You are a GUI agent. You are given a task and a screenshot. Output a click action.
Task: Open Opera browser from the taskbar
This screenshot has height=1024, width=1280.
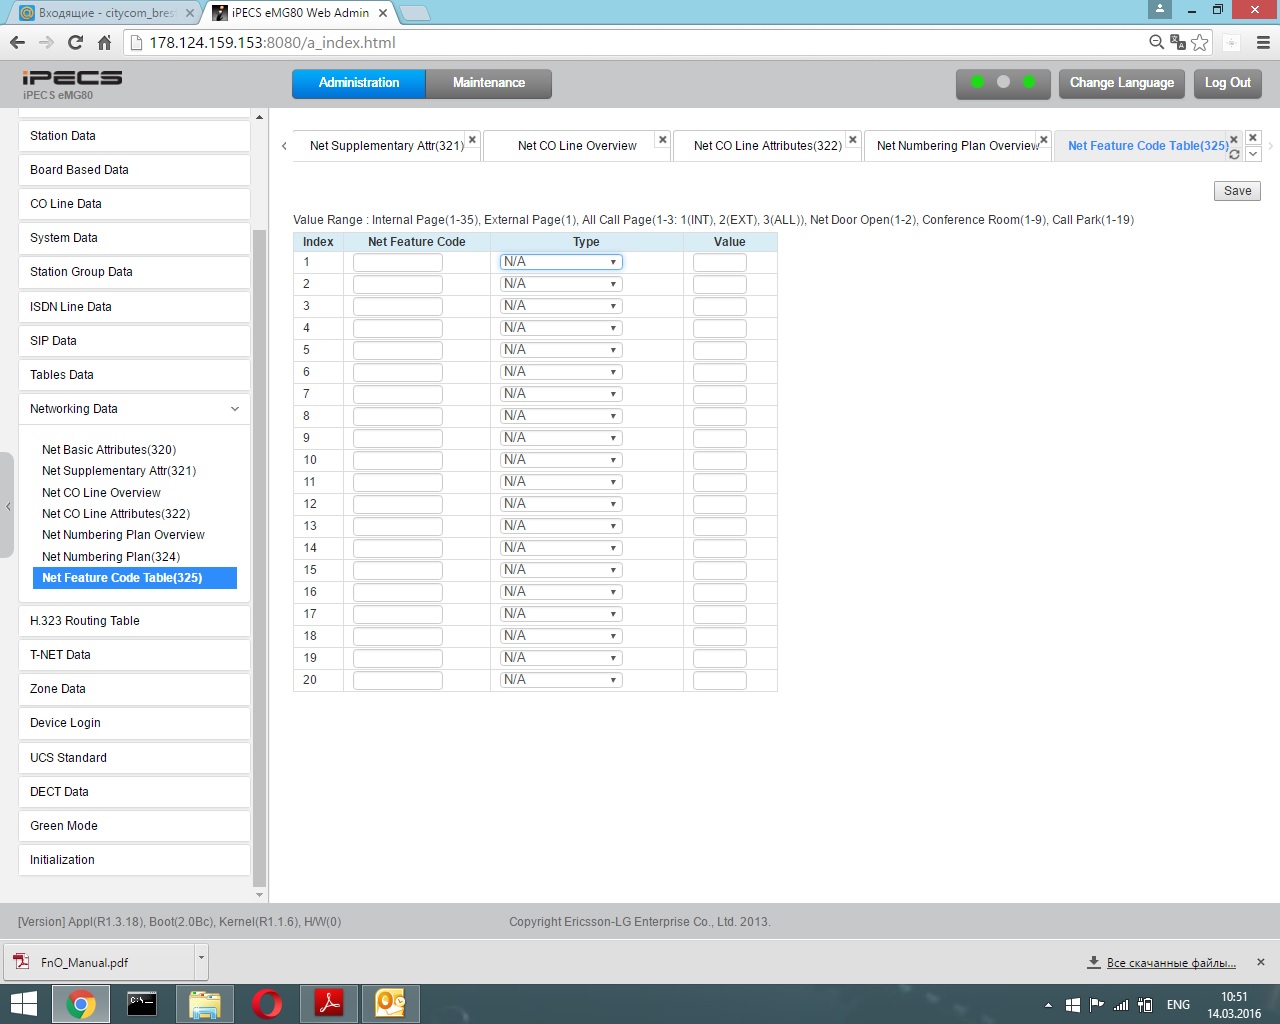267,1003
